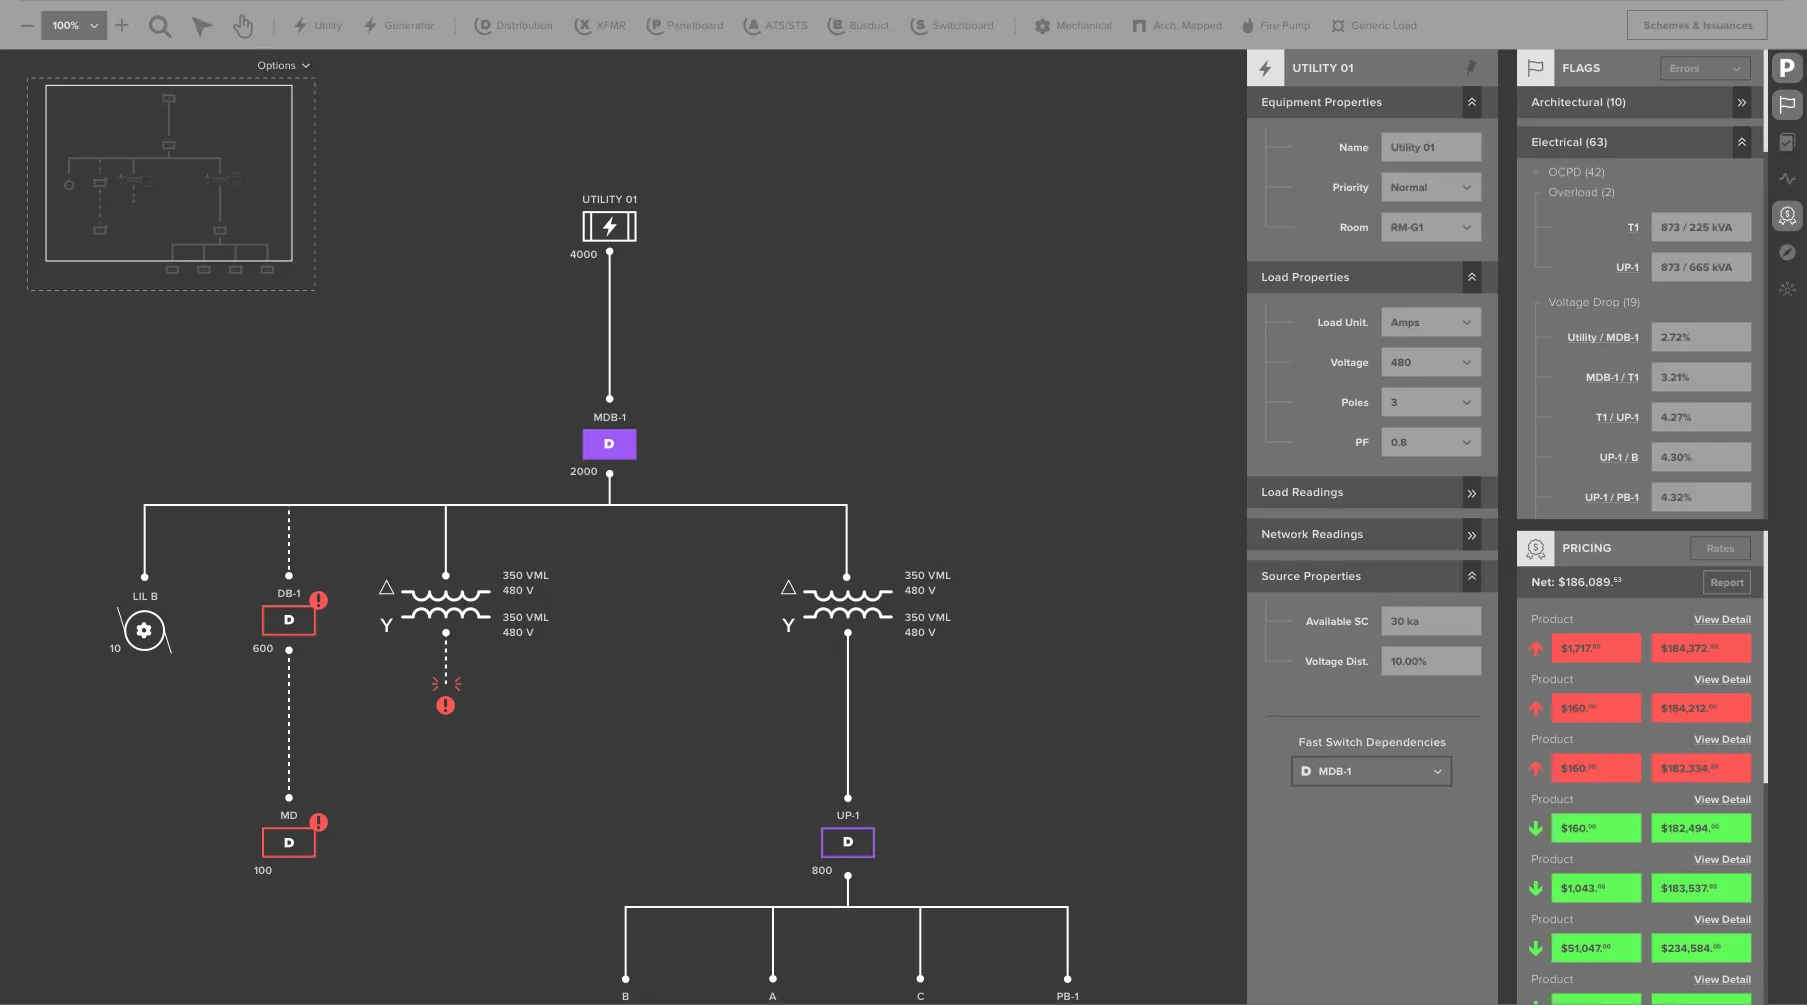Pick the ATS/STS tool
Screen dimensions: 1807x1005
point(776,26)
